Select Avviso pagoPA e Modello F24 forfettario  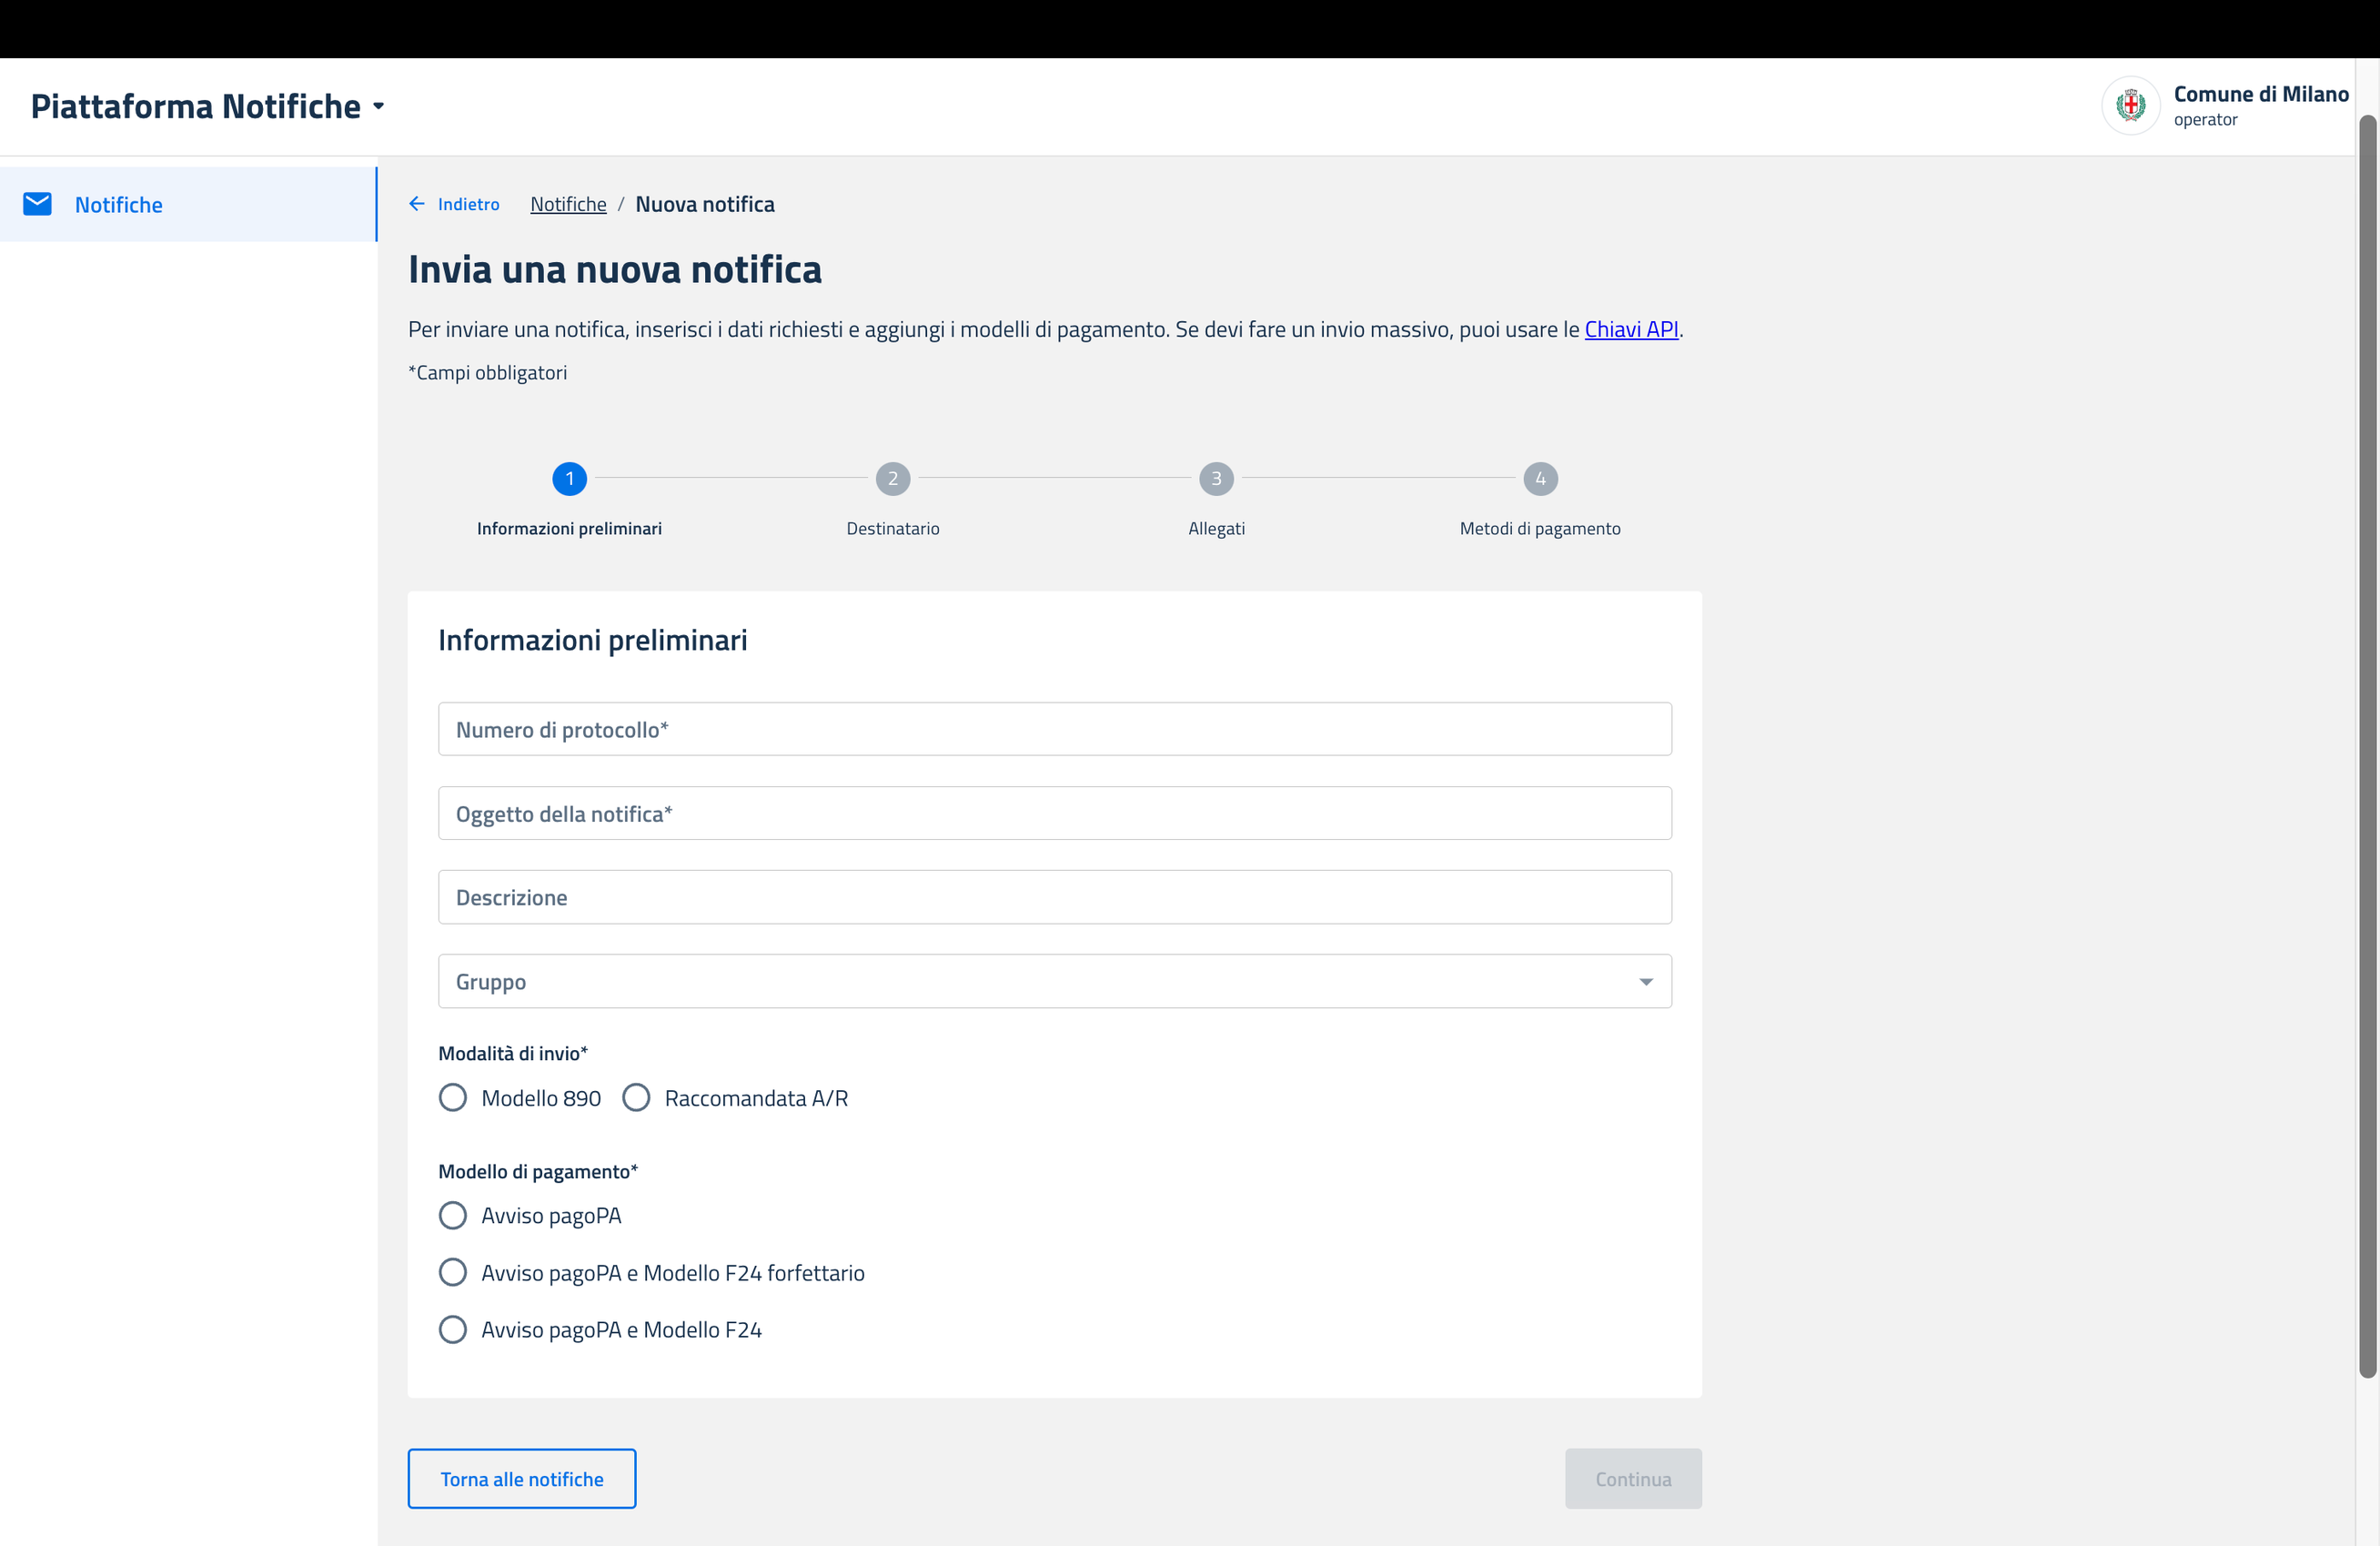point(453,1273)
